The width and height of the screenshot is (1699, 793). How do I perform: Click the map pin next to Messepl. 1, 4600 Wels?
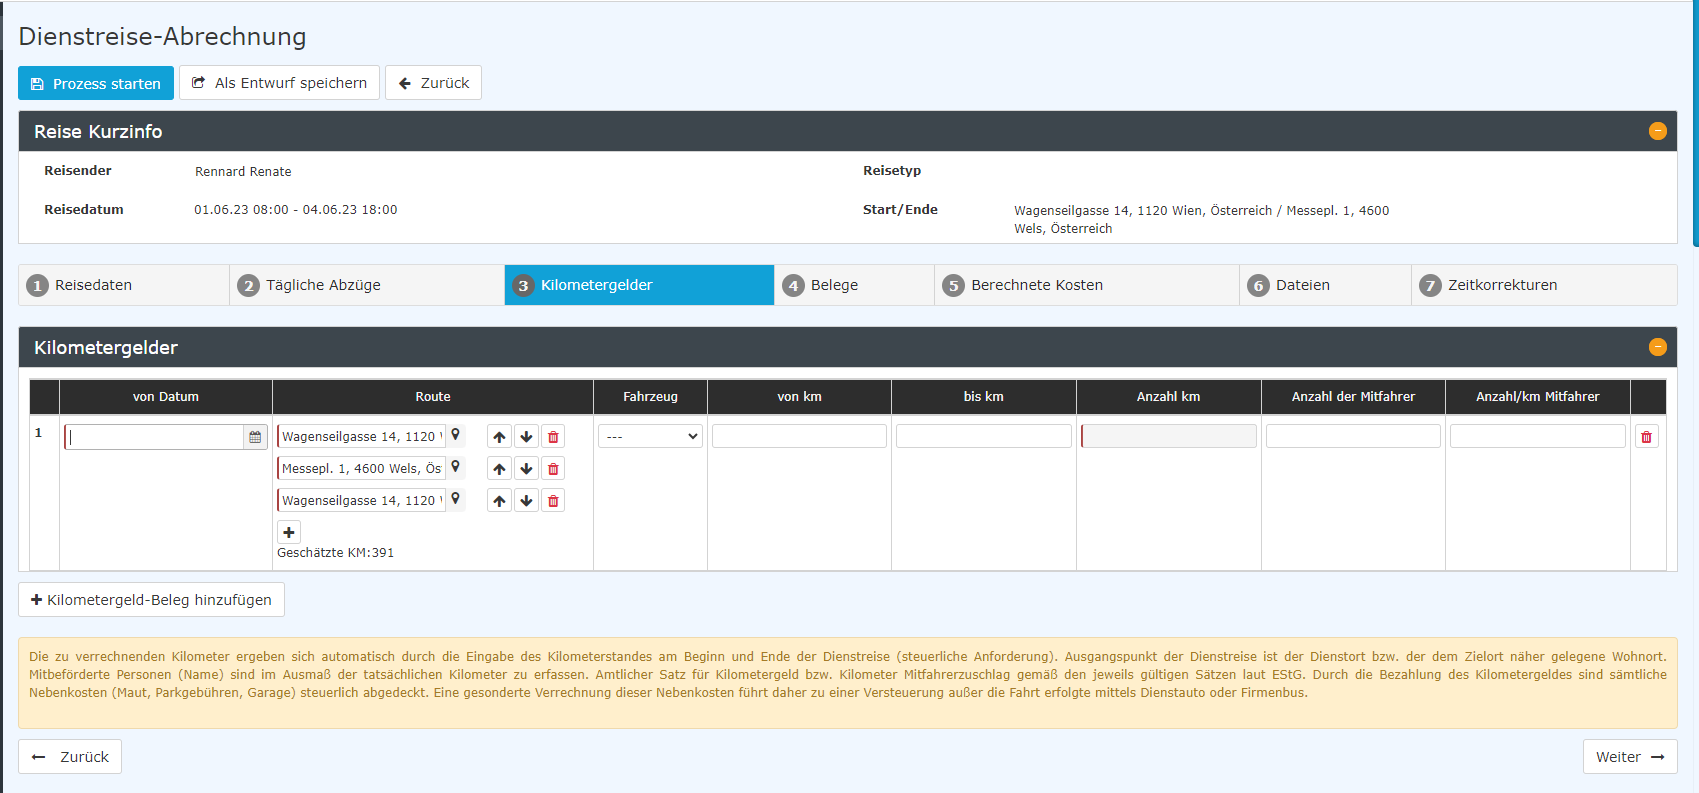tap(455, 467)
